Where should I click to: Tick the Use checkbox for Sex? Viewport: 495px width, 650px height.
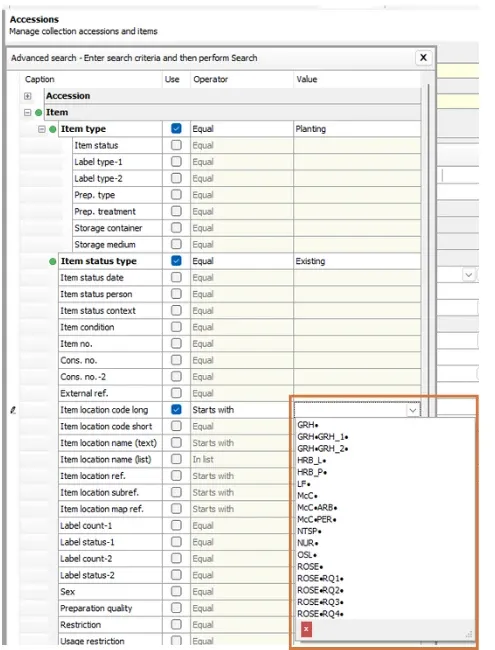[x=176, y=592]
